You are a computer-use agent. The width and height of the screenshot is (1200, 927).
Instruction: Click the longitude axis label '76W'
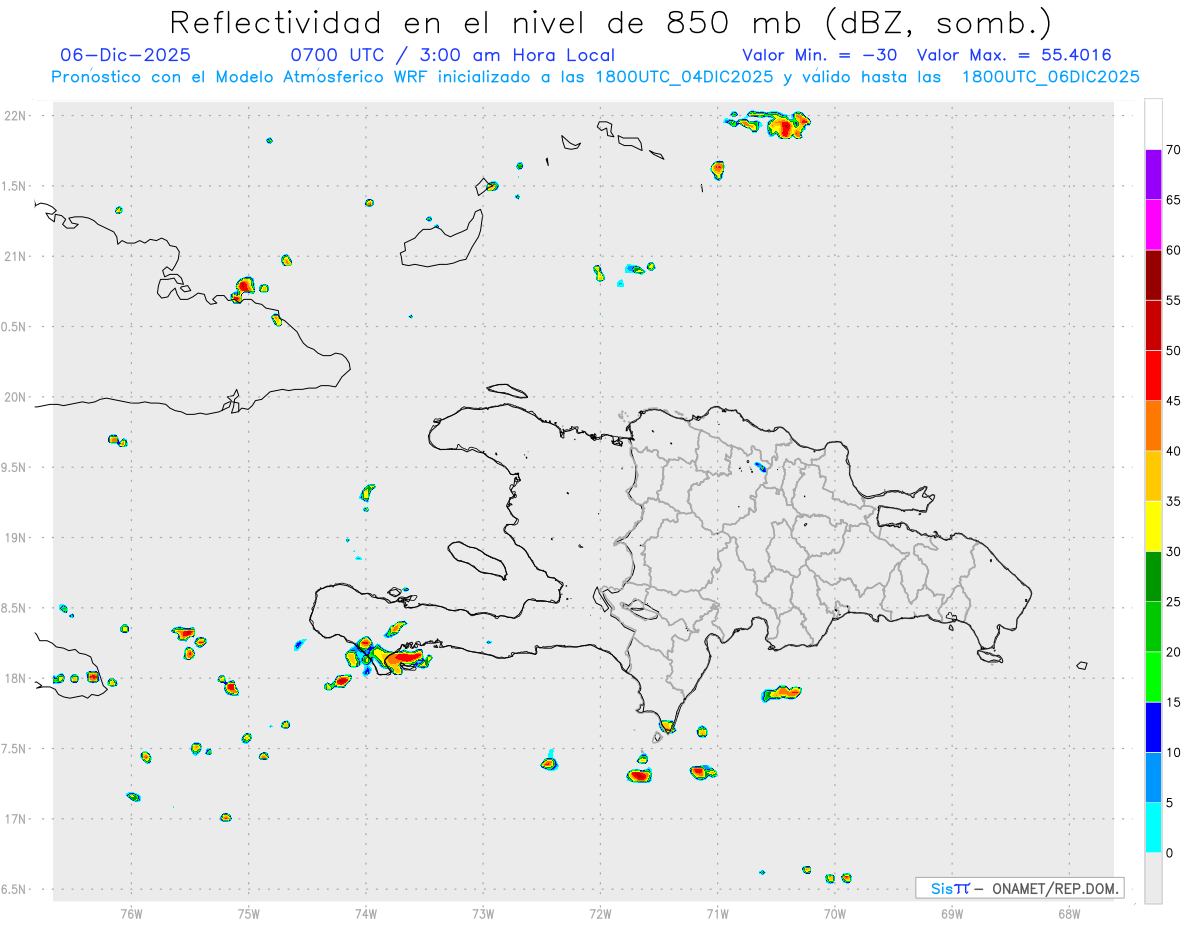tap(131, 913)
